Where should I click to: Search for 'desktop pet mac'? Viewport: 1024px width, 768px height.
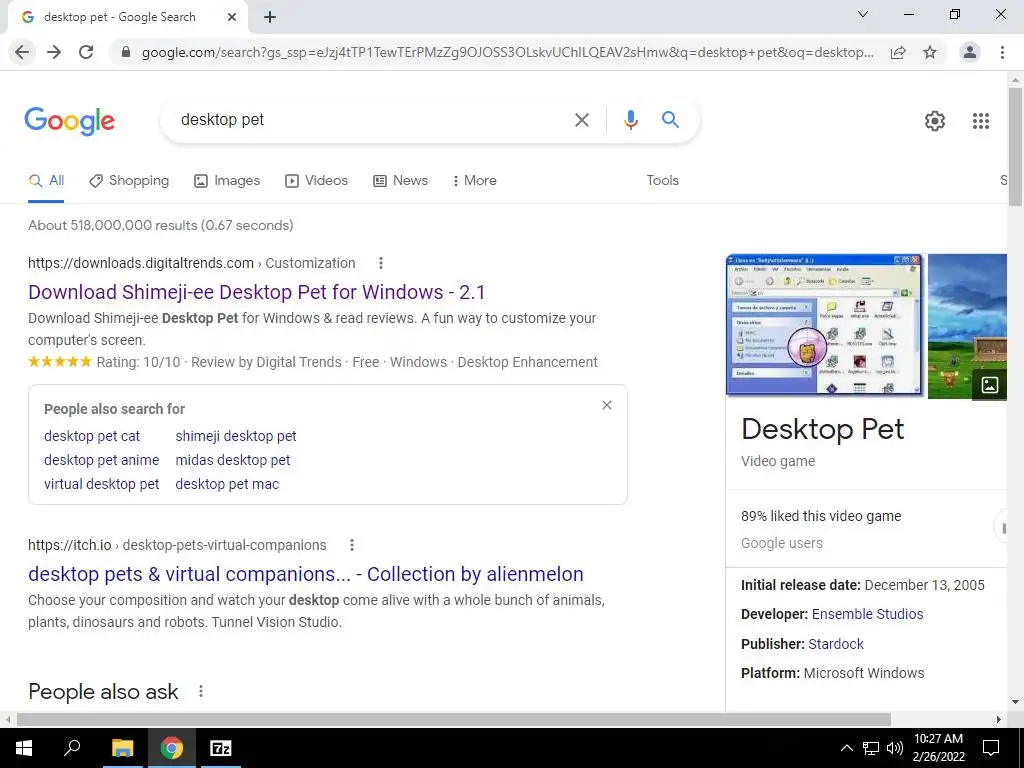click(x=227, y=485)
